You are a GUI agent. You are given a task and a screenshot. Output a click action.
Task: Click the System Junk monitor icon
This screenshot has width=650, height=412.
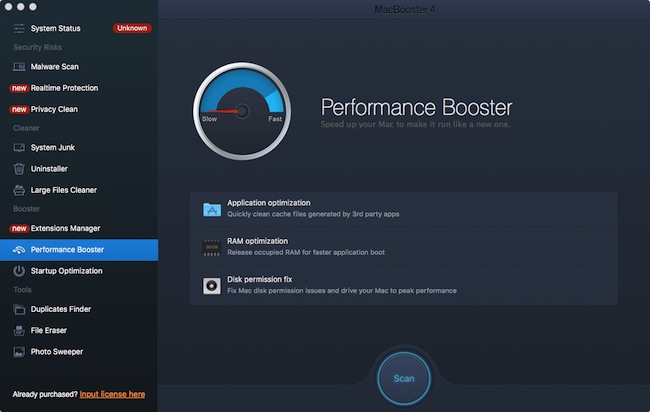[x=19, y=148]
